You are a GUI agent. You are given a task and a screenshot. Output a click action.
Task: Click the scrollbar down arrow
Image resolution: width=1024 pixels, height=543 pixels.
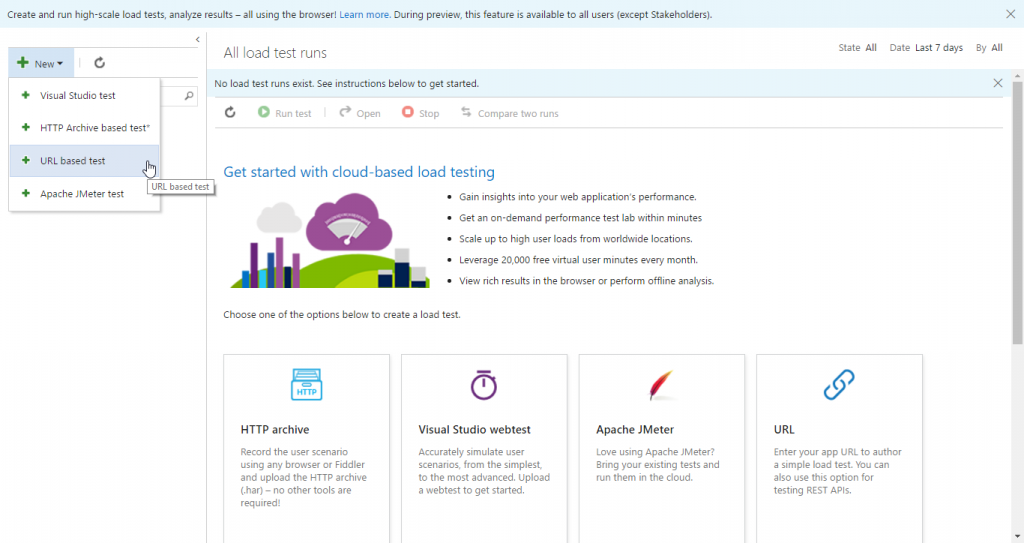(1017, 537)
